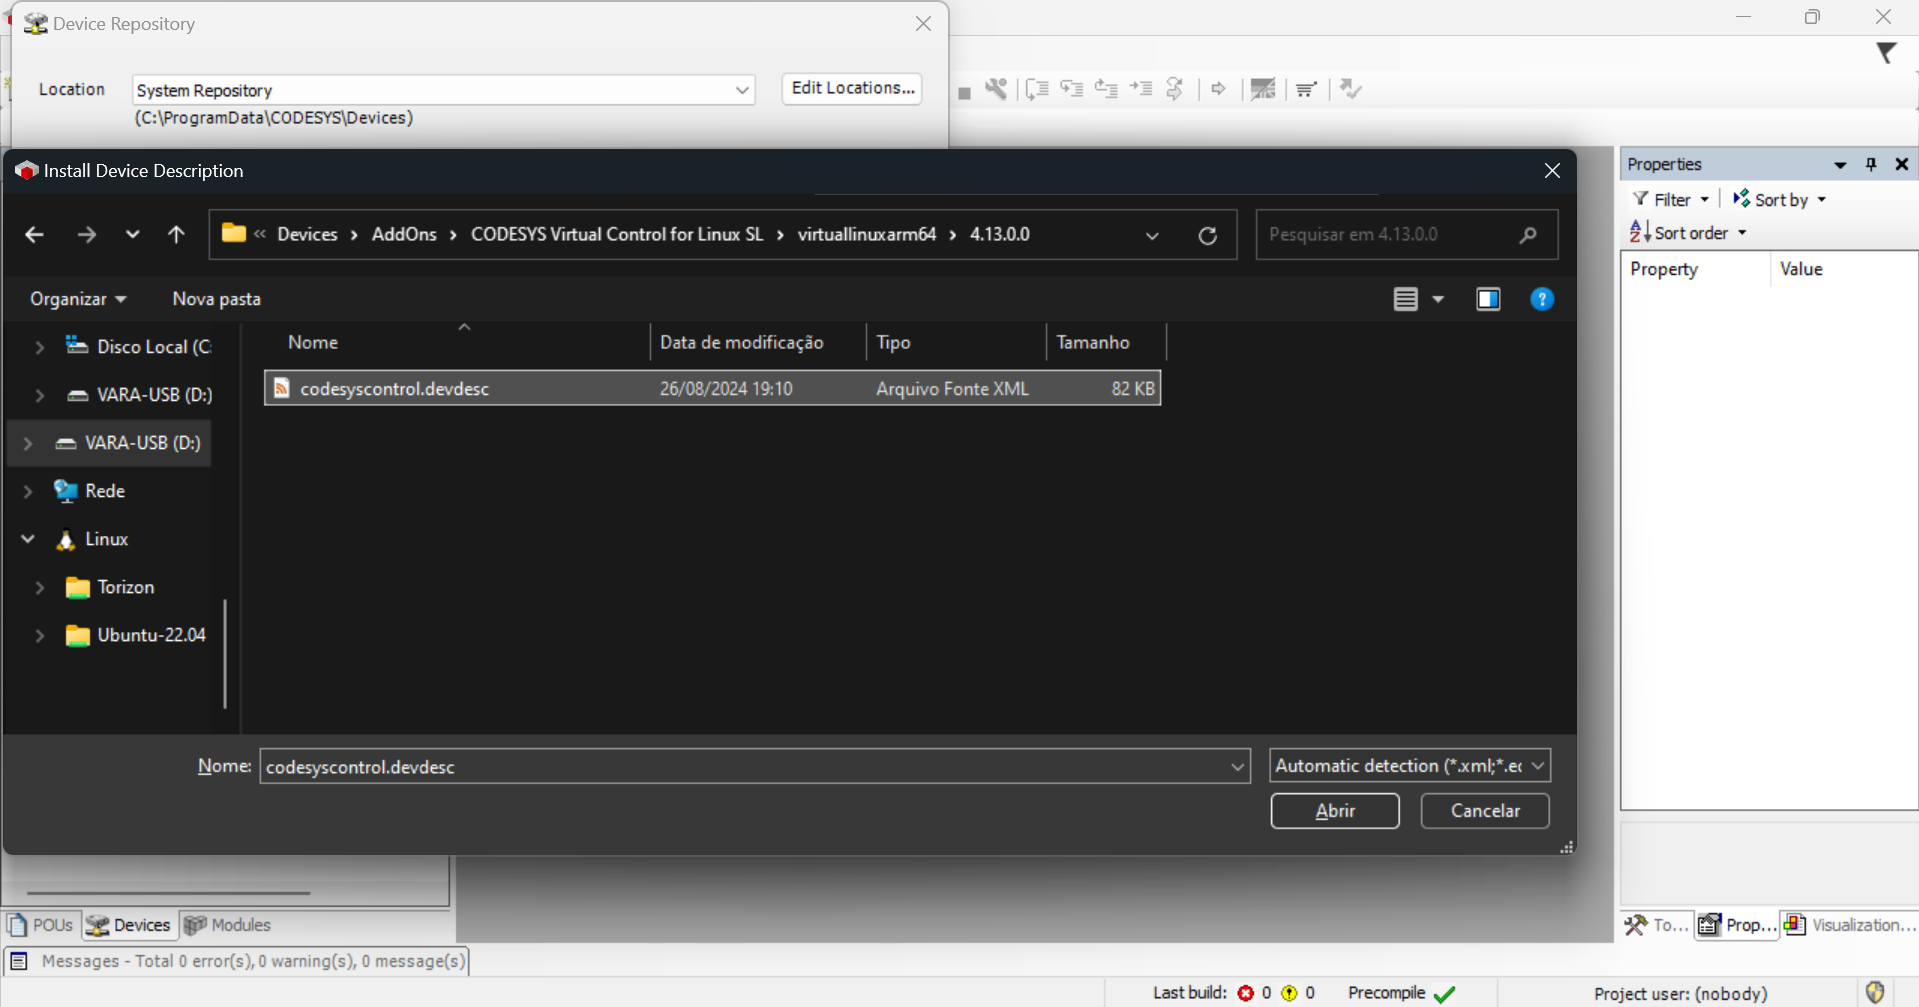
Task: Open the Properties panel options arrow
Action: tap(1840, 165)
